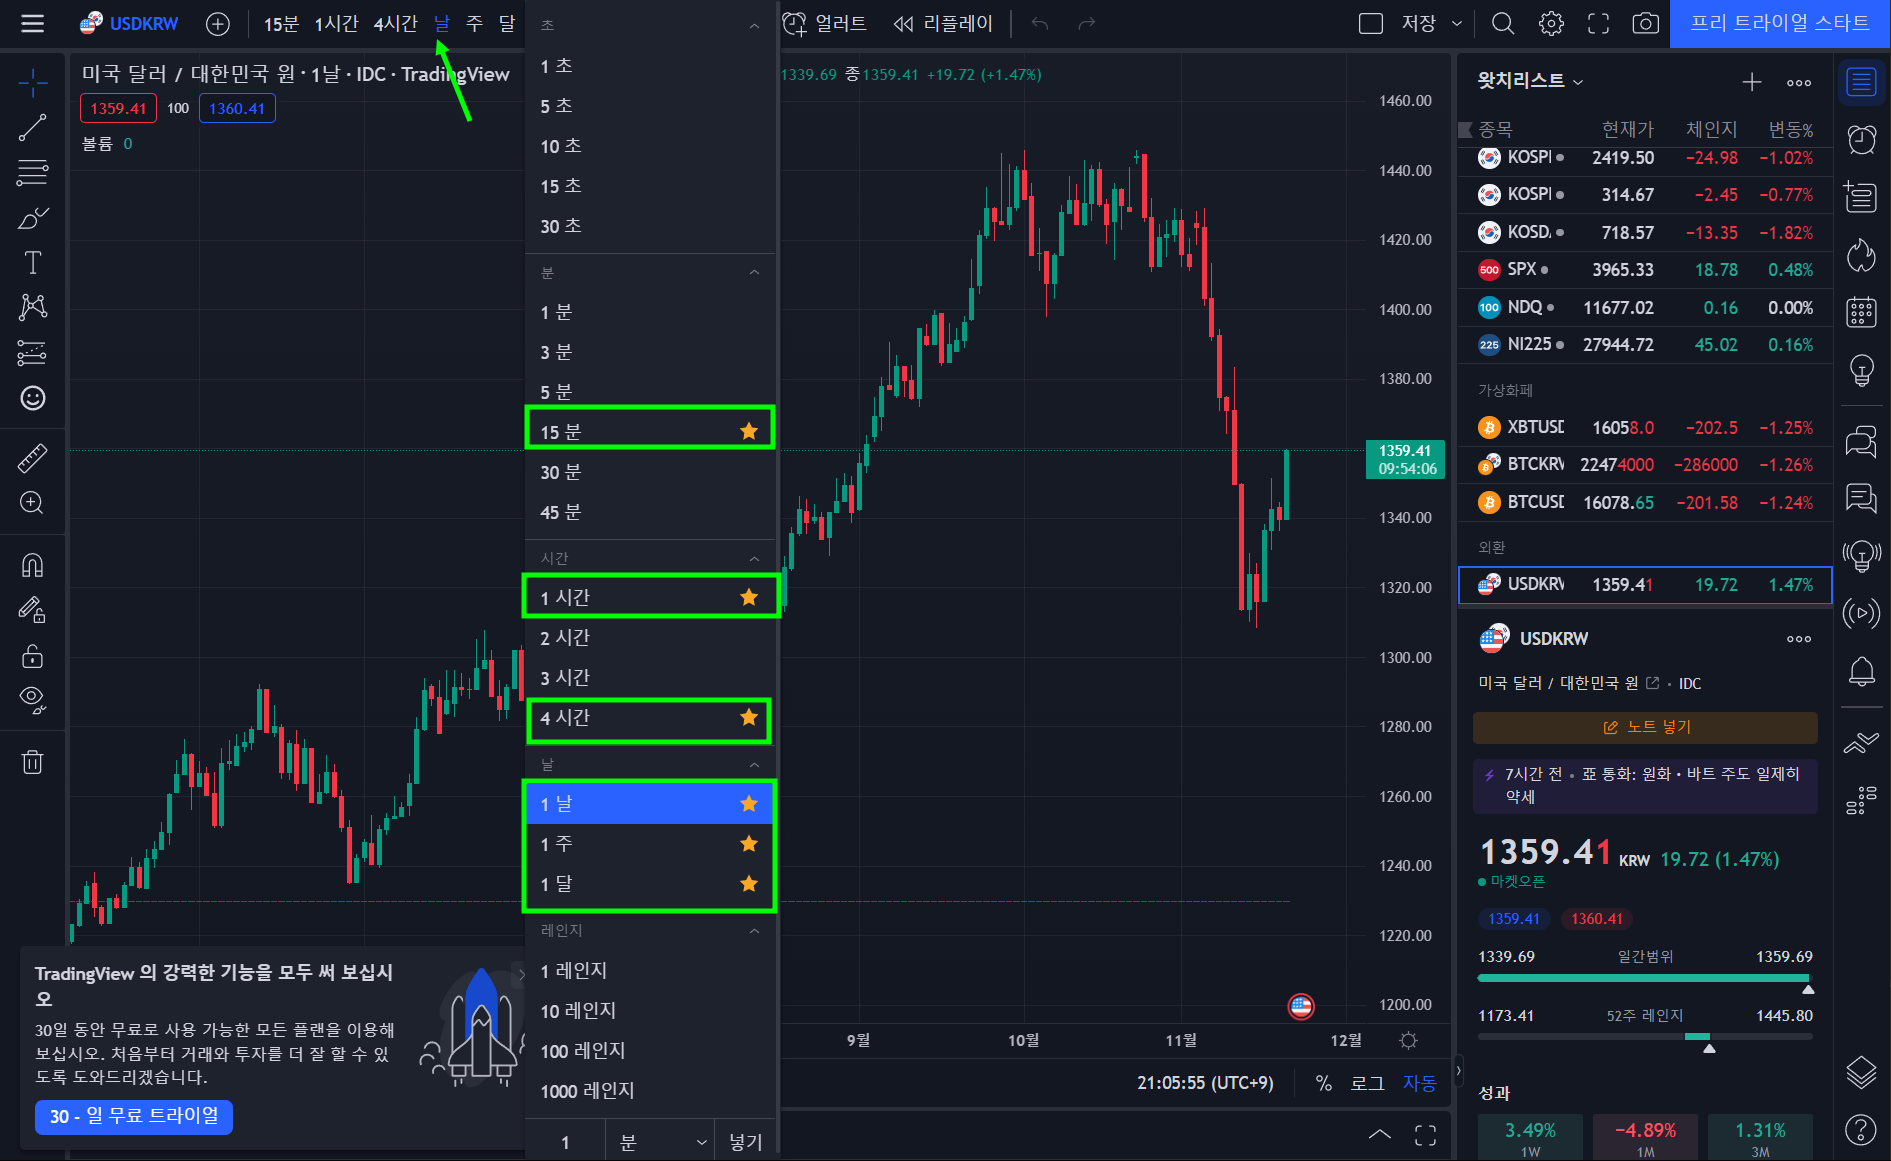Open the economic calendar panel
The width and height of the screenshot is (1891, 1161).
tap(1861, 312)
